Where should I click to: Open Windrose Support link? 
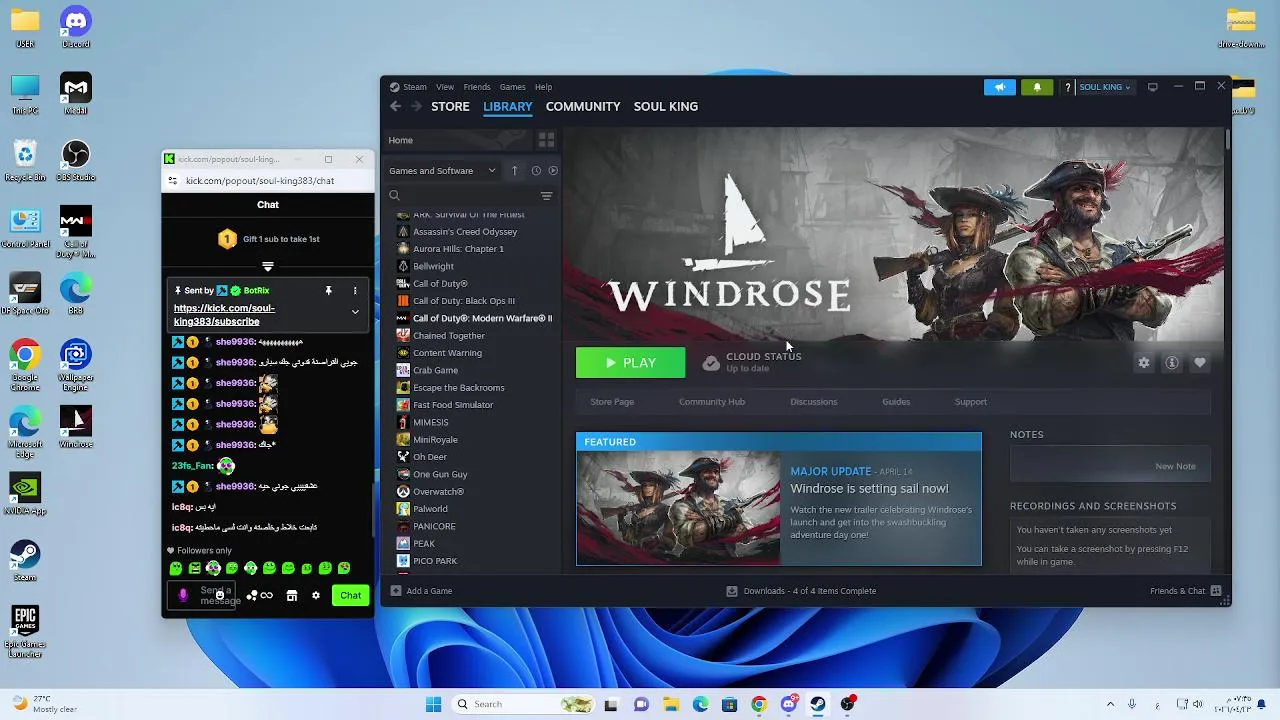click(971, 402)
